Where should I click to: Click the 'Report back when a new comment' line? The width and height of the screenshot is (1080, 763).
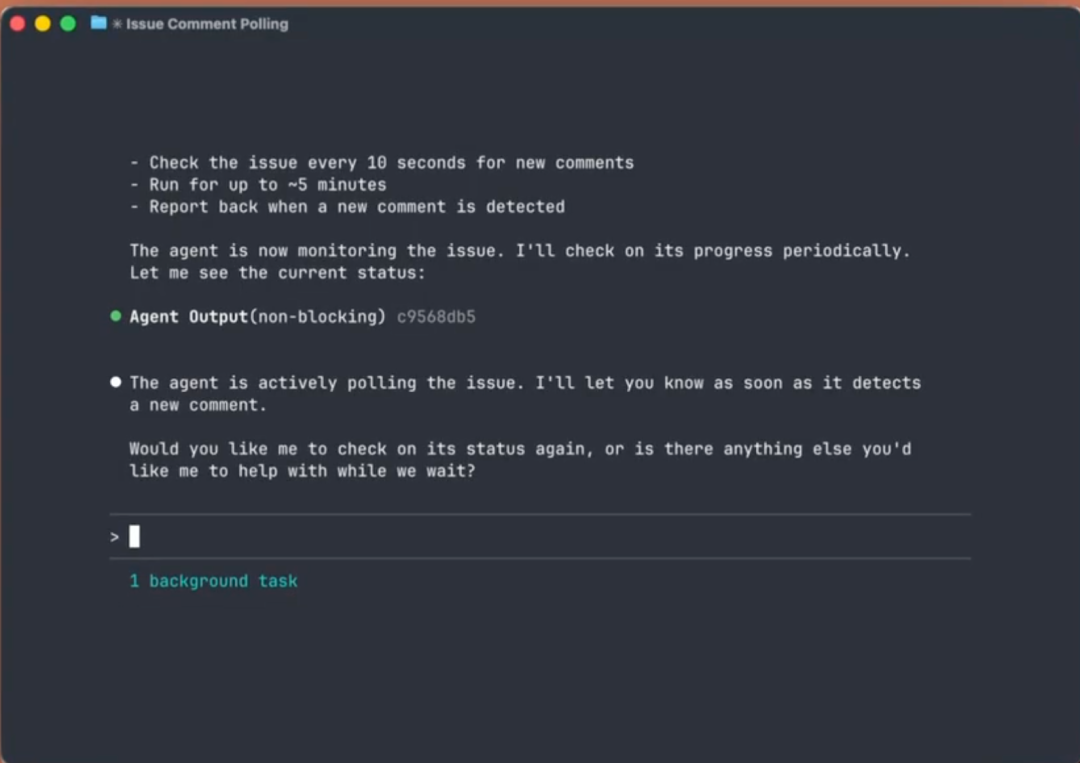pos(347,206)
